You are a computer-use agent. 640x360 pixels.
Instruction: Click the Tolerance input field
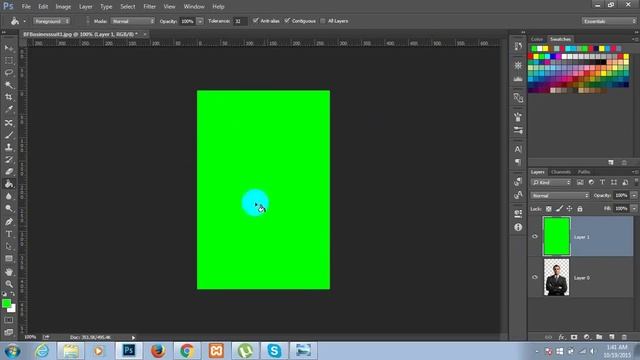tap(240, 21)
